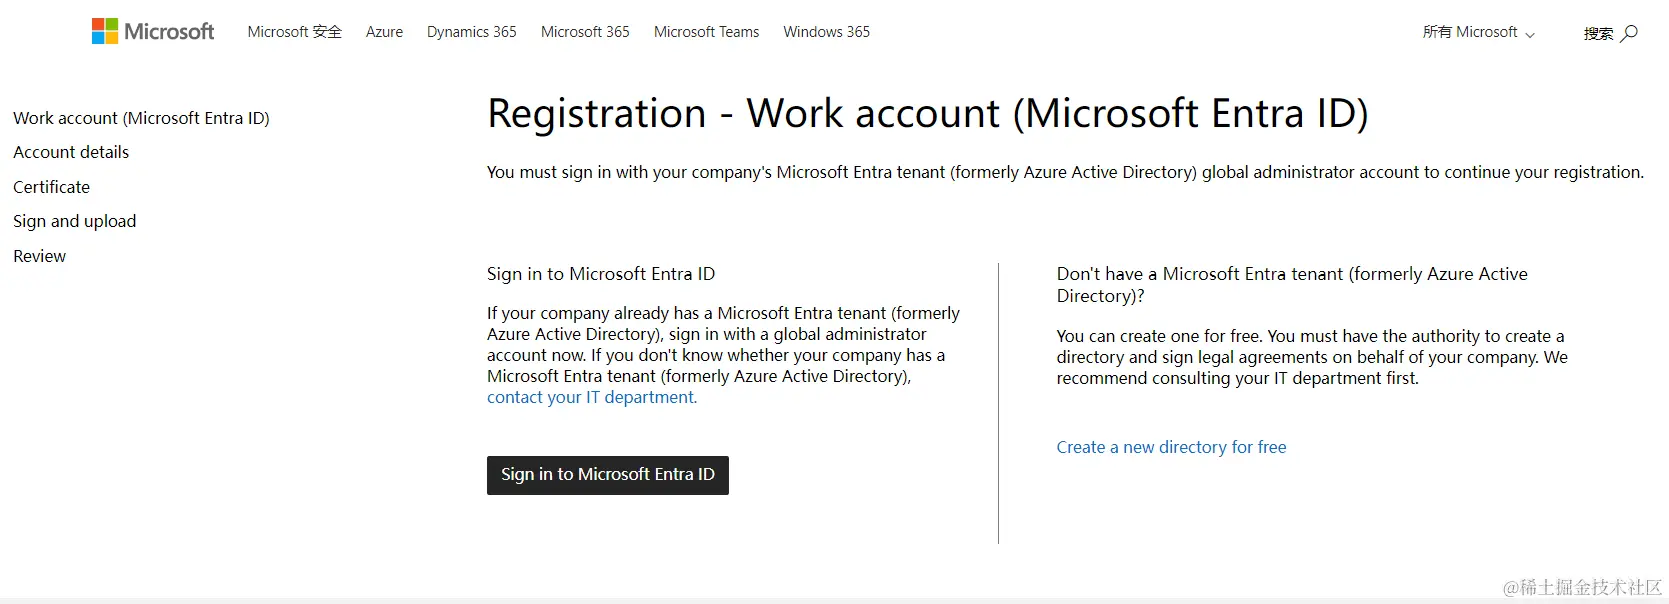This screenshot has height=604, width=1669.
Task: Go to Dynamics 365 nav item
Action: click(x=471, y=32)
